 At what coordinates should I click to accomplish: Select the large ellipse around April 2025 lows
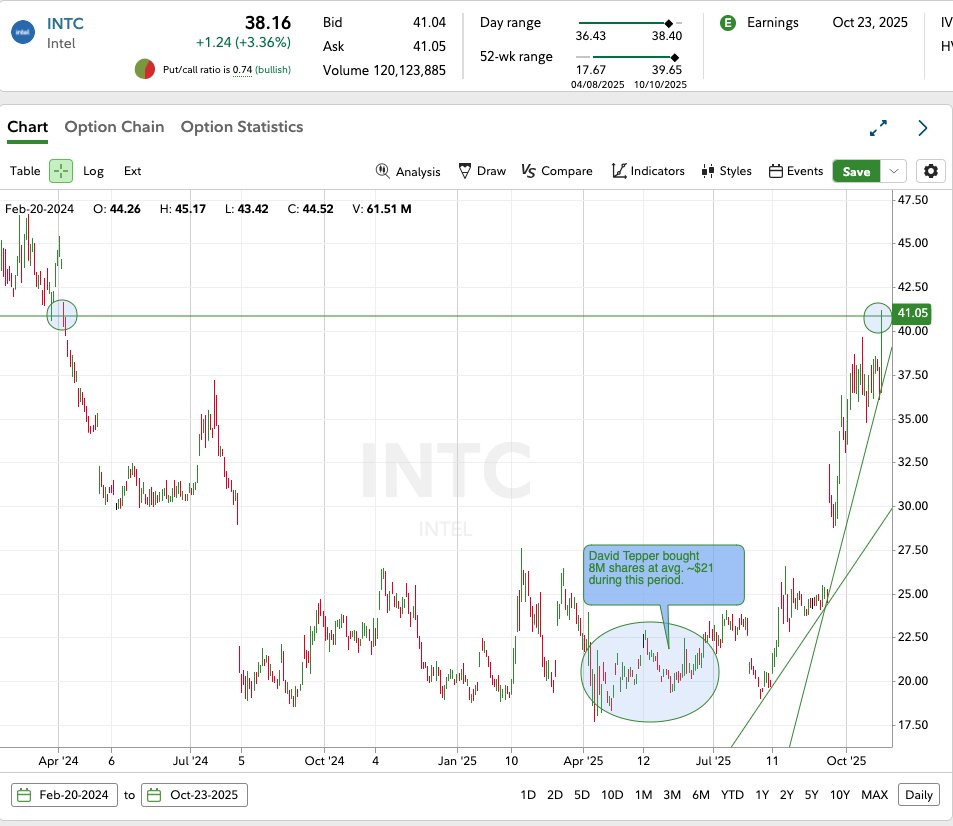pos(650,672)
